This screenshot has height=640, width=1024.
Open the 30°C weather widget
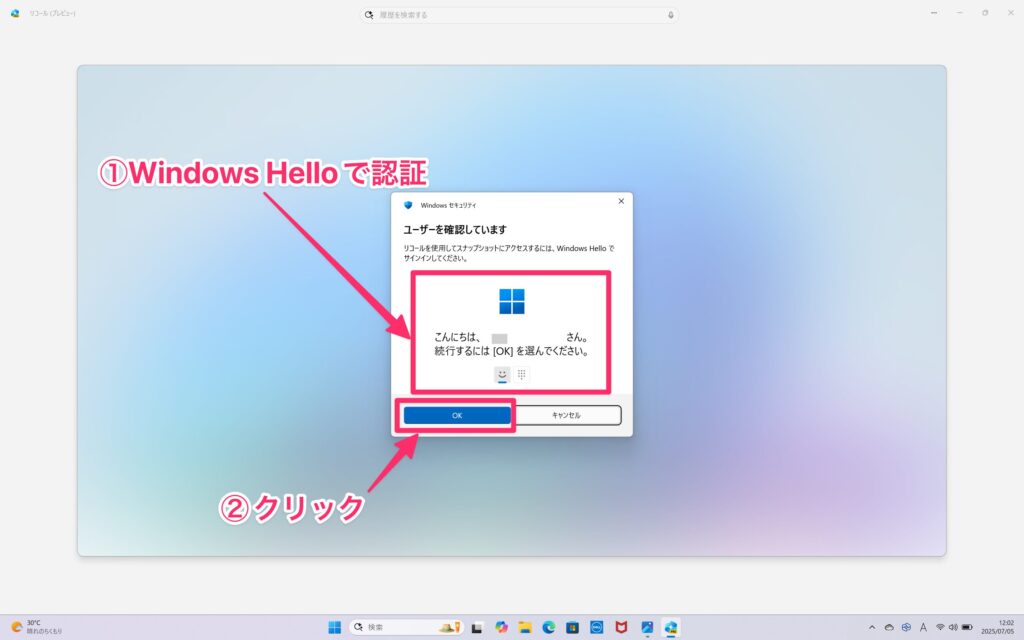(37, 628)
